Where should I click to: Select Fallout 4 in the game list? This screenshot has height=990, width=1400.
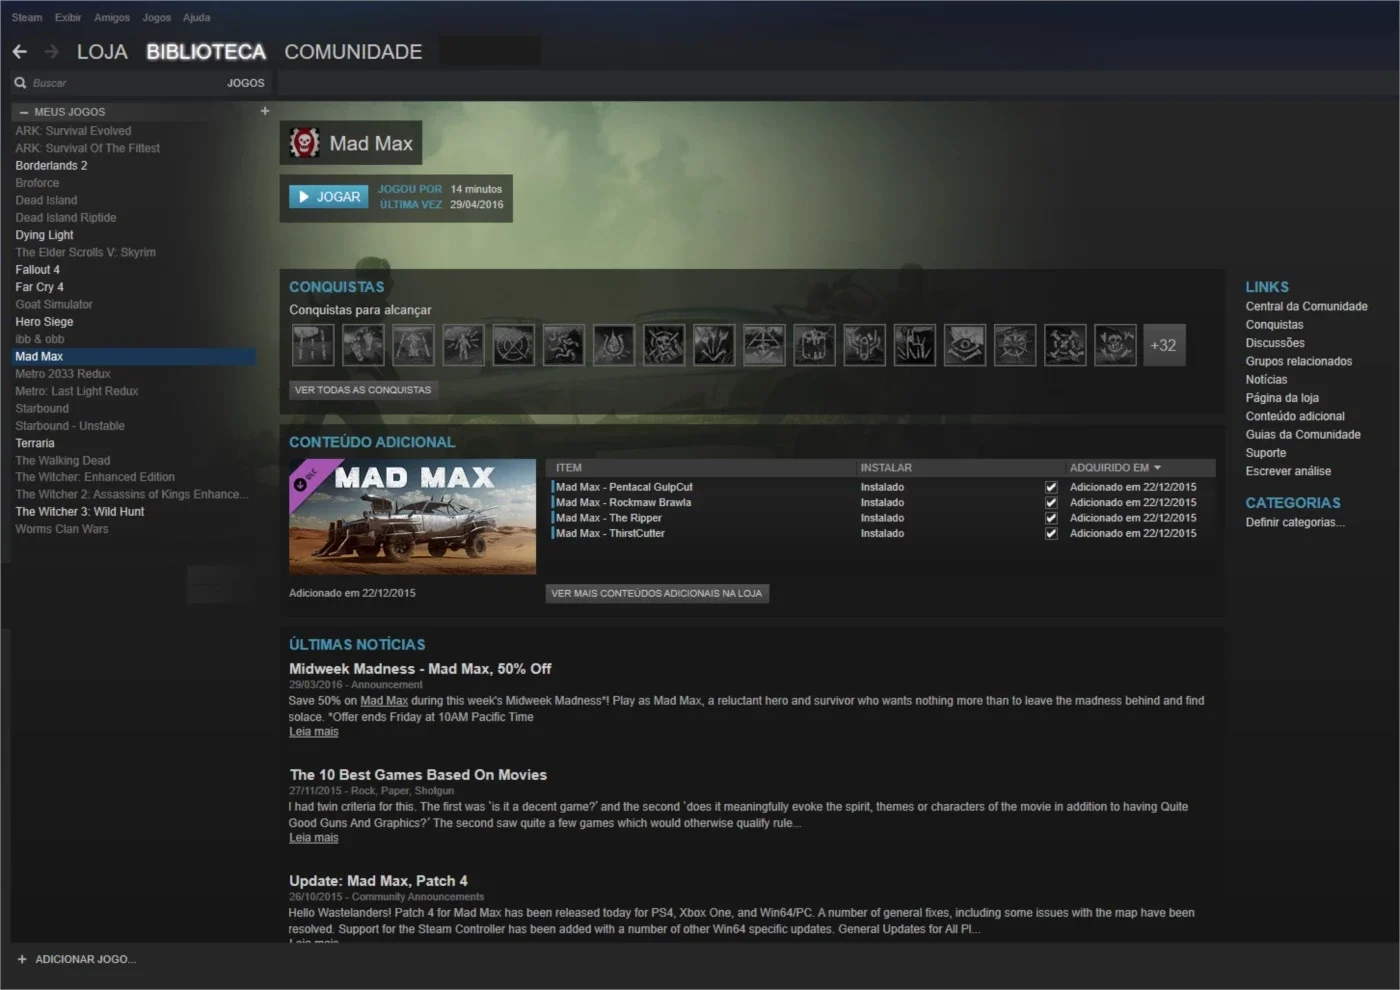[37, 270]
